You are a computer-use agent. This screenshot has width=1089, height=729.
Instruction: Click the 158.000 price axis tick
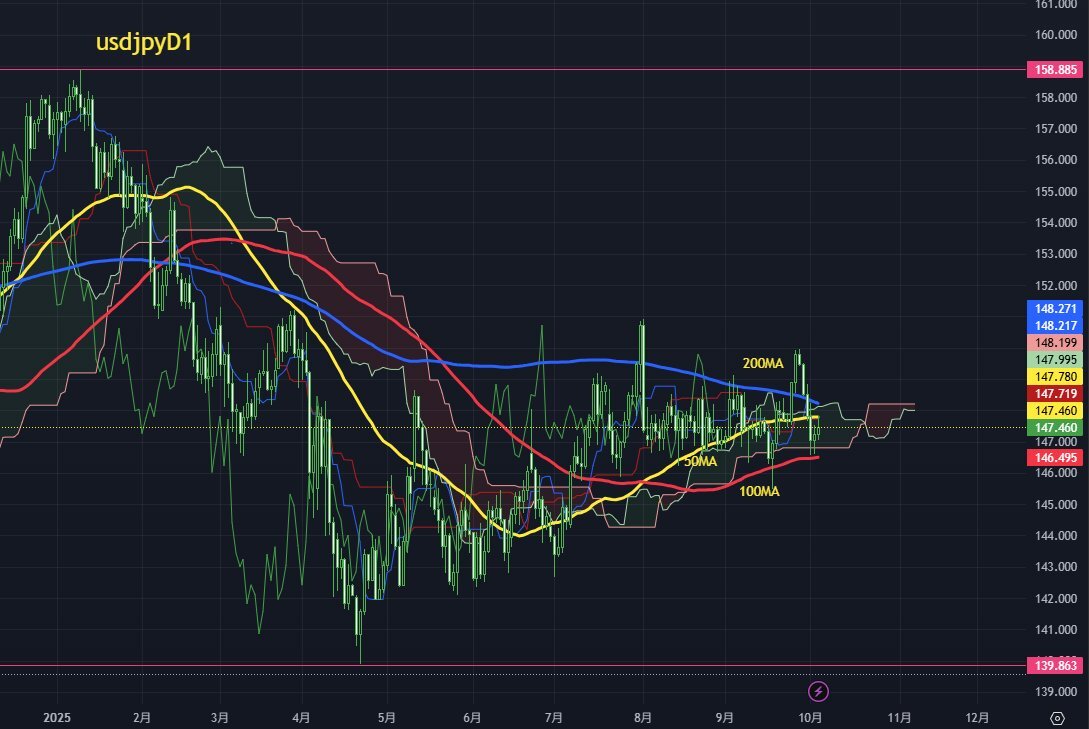(x=1056, y=98)
